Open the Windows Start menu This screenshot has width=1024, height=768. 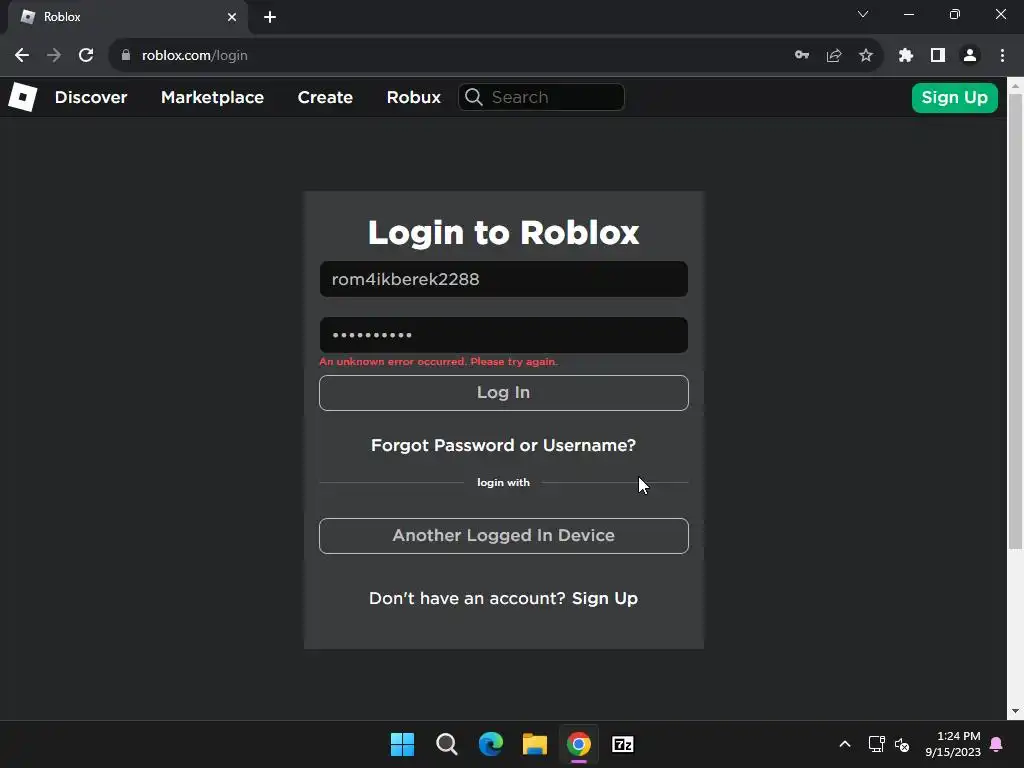pyautogui.click(x=402, y=744)
